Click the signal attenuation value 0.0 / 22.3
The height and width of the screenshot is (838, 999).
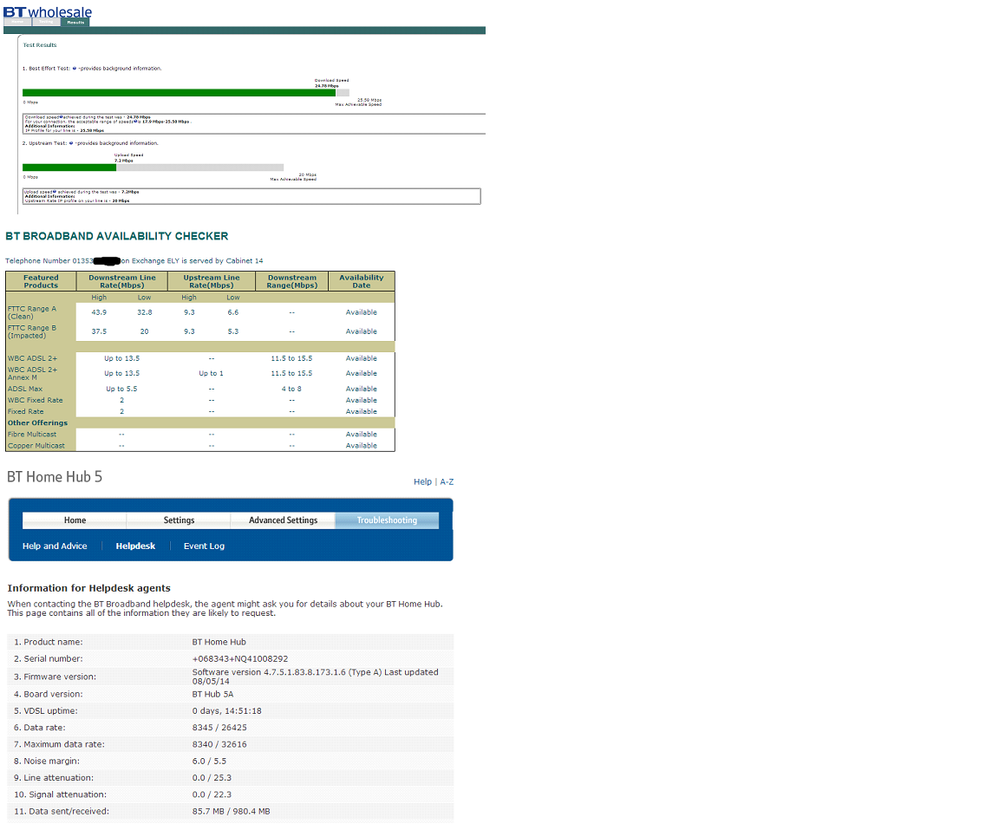(212, 795)
